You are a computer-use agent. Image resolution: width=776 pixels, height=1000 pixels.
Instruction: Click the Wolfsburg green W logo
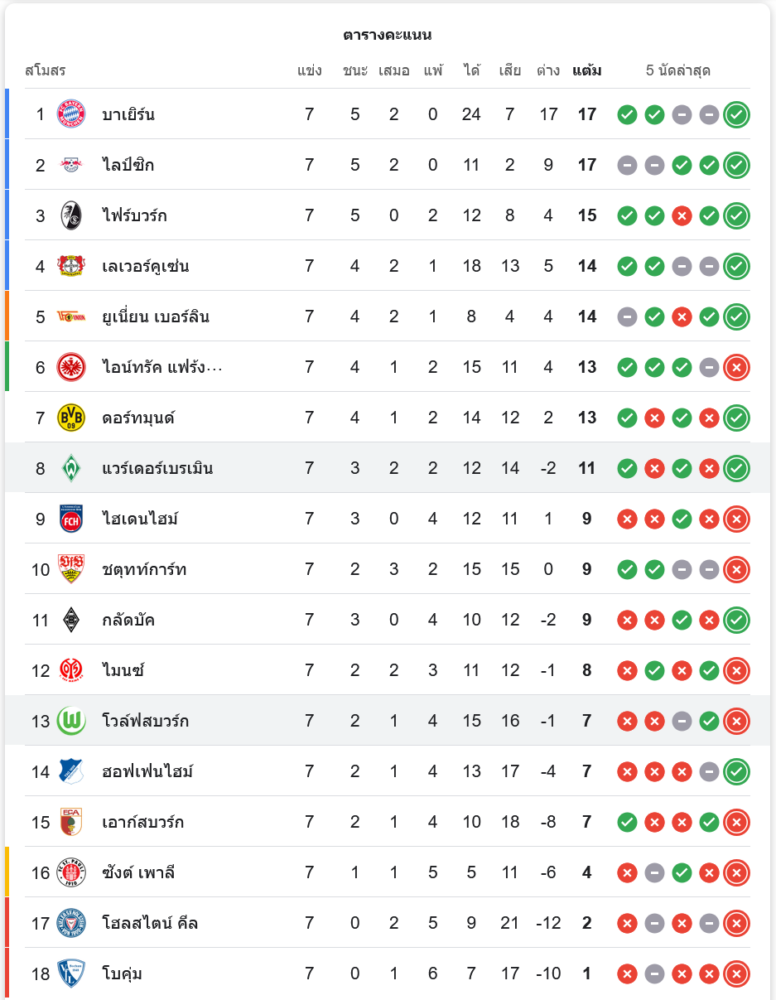(71, 721)
